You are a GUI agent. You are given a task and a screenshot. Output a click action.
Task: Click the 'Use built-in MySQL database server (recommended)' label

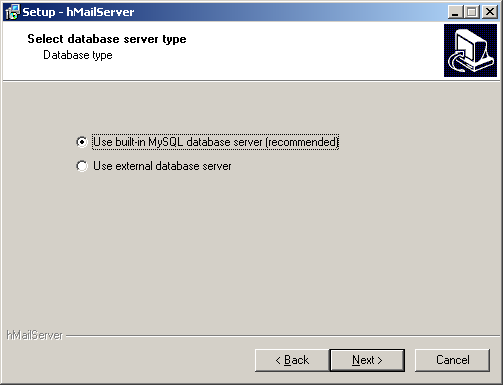click(x=215, y=142)
